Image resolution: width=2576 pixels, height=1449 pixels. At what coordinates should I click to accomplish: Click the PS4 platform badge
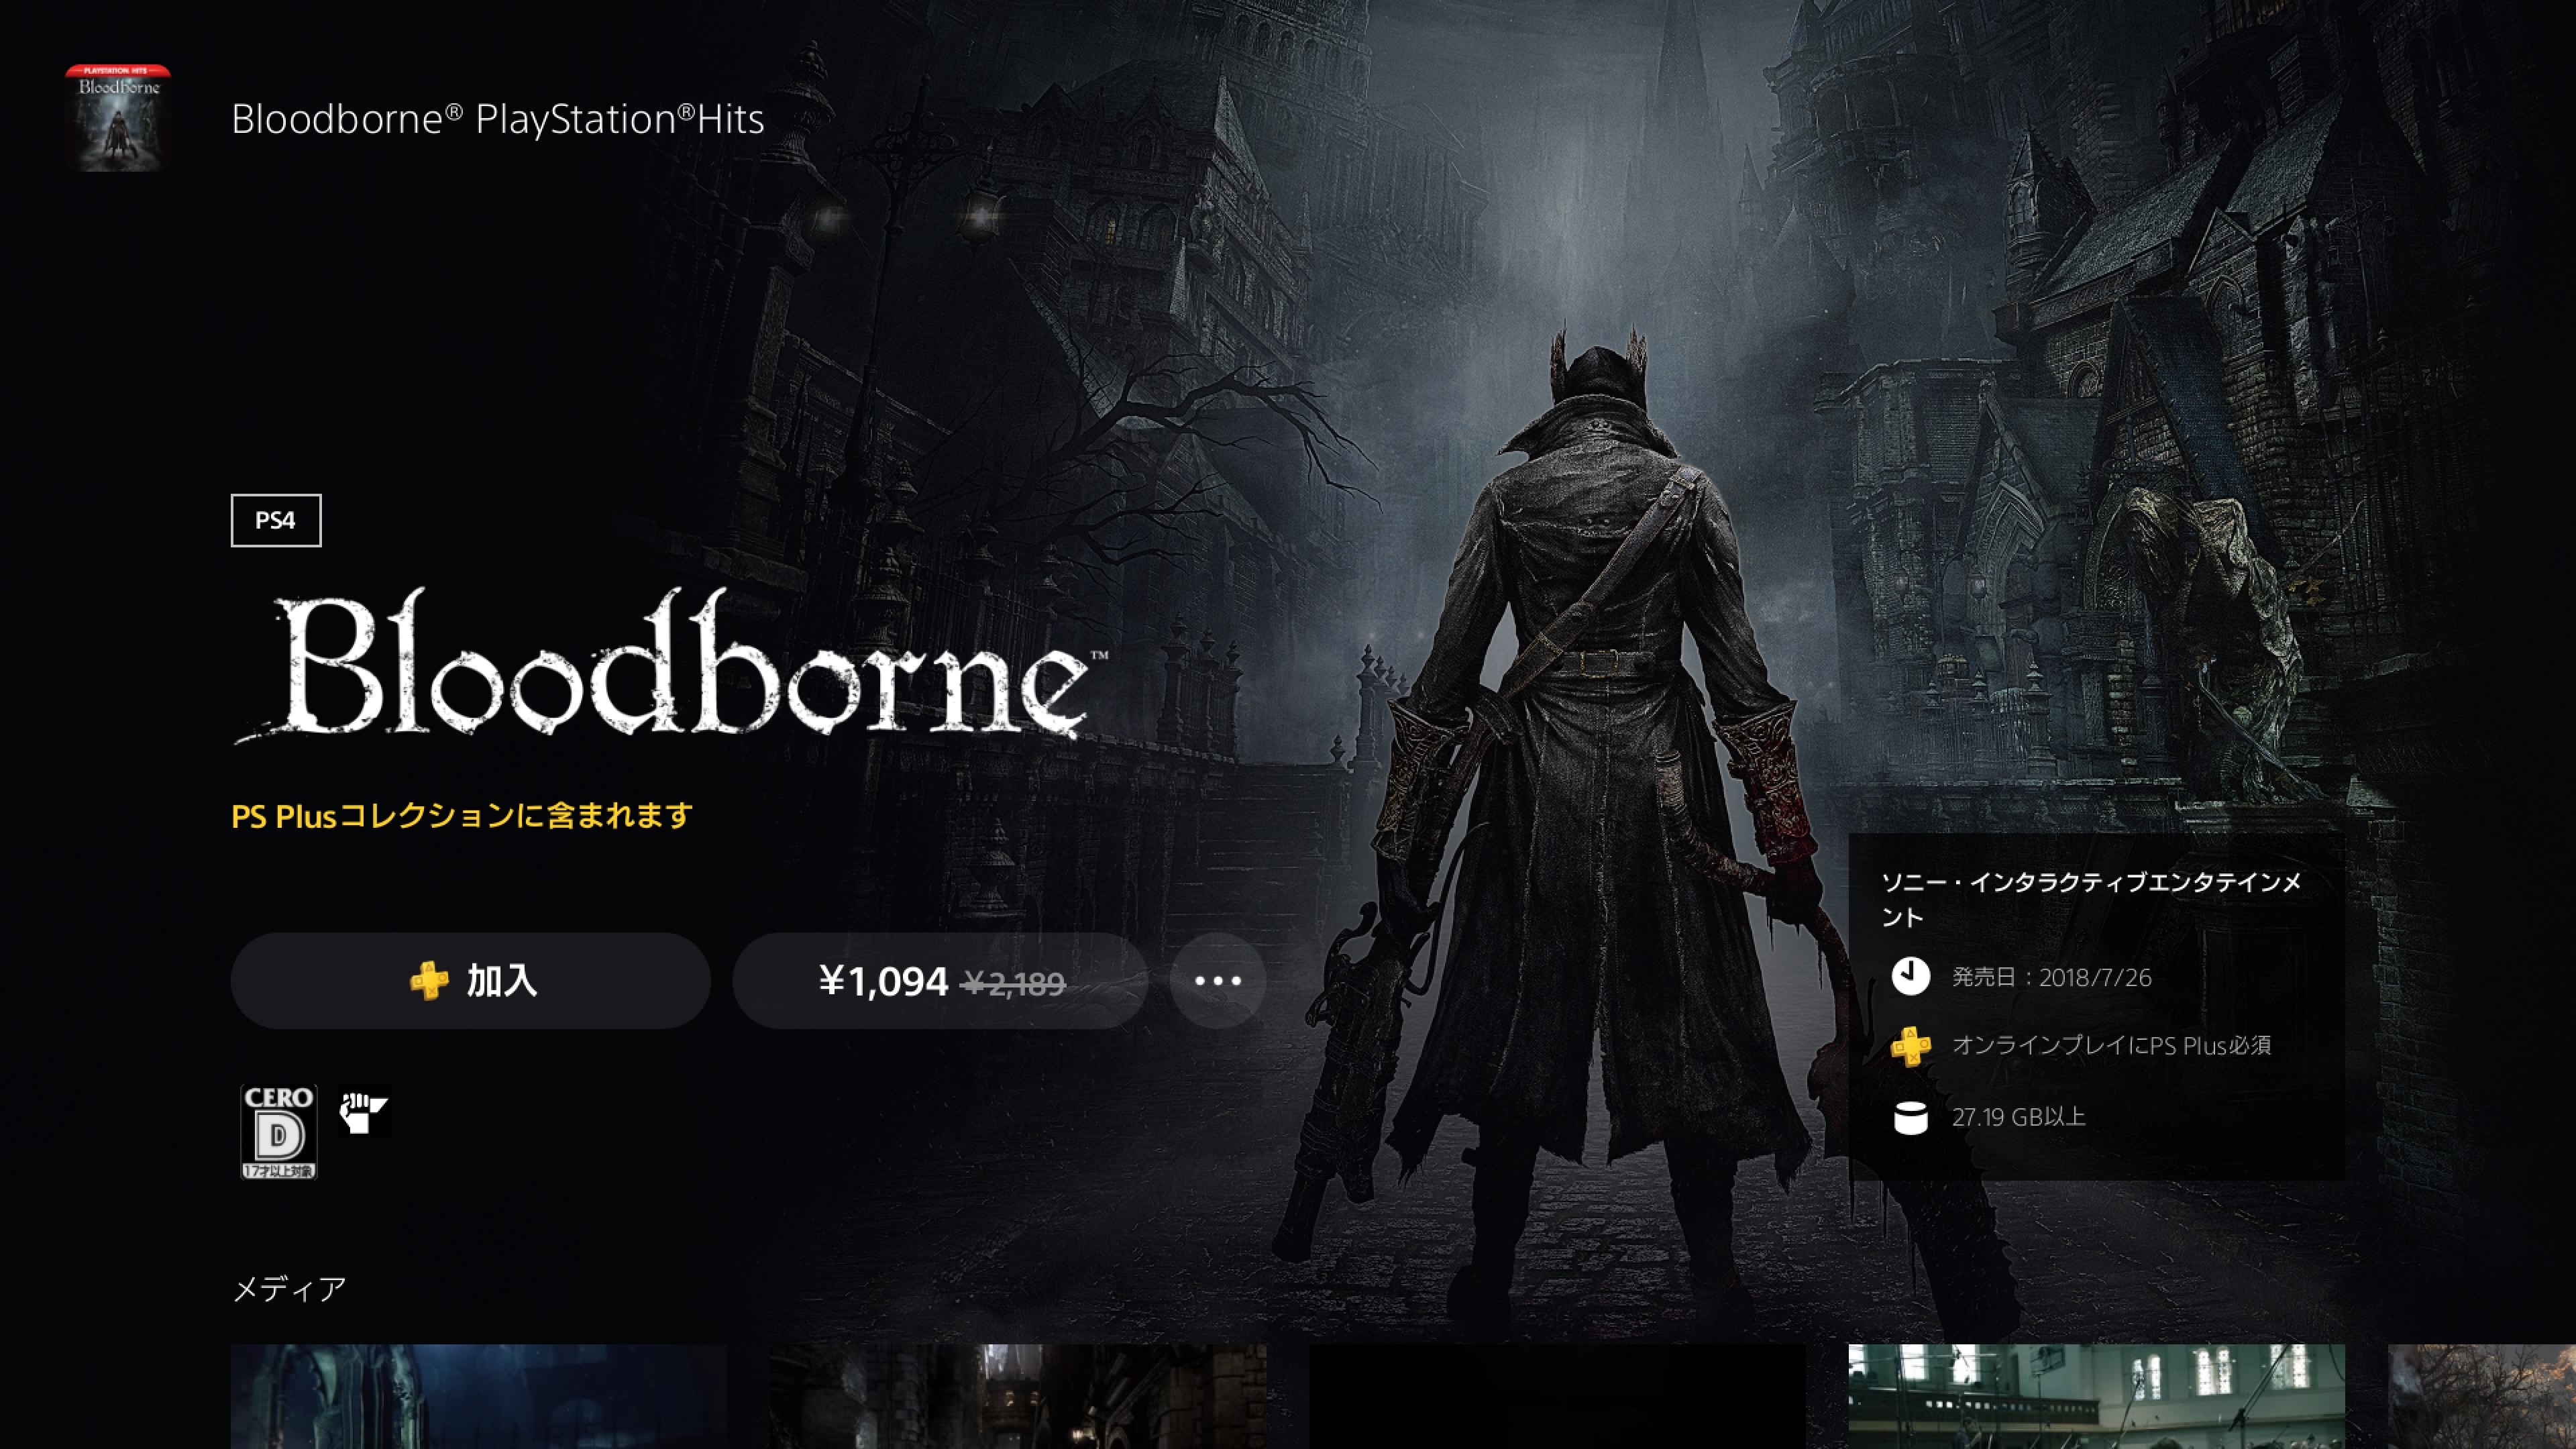276,520
